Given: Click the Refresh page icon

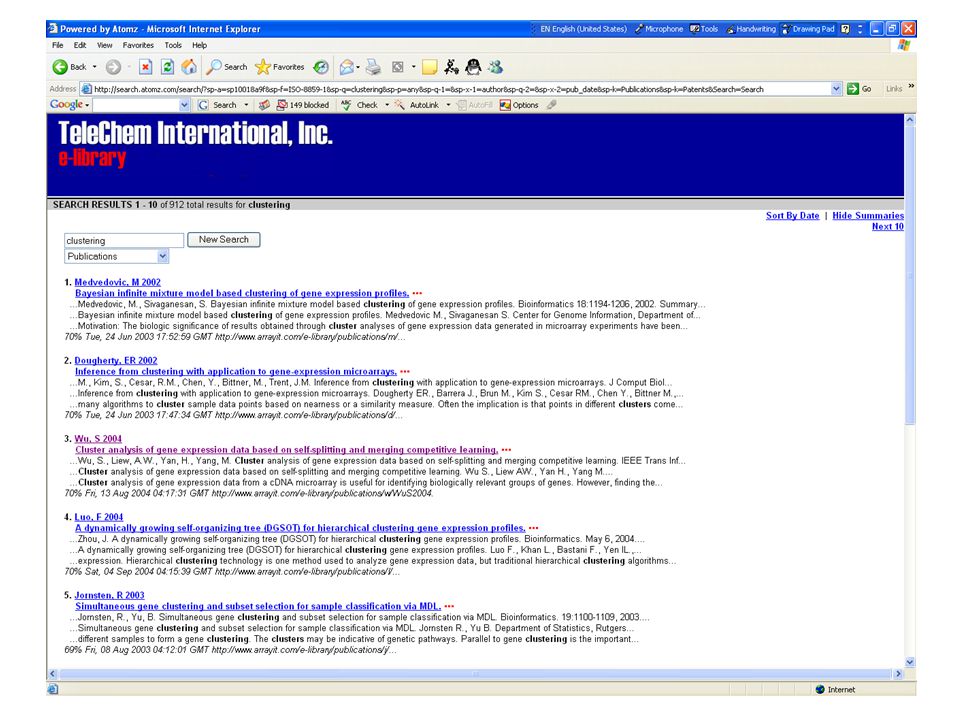Looking at the screenshot, I should (x=167, y=67).
